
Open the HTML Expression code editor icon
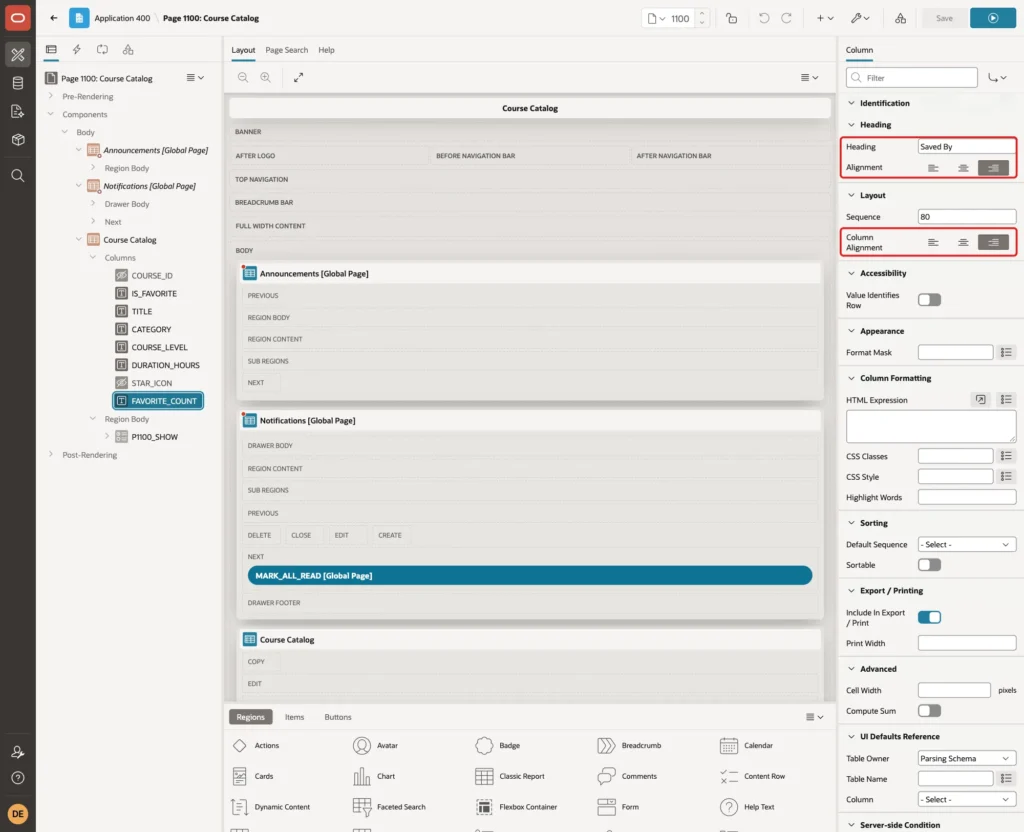coord(980,400)
